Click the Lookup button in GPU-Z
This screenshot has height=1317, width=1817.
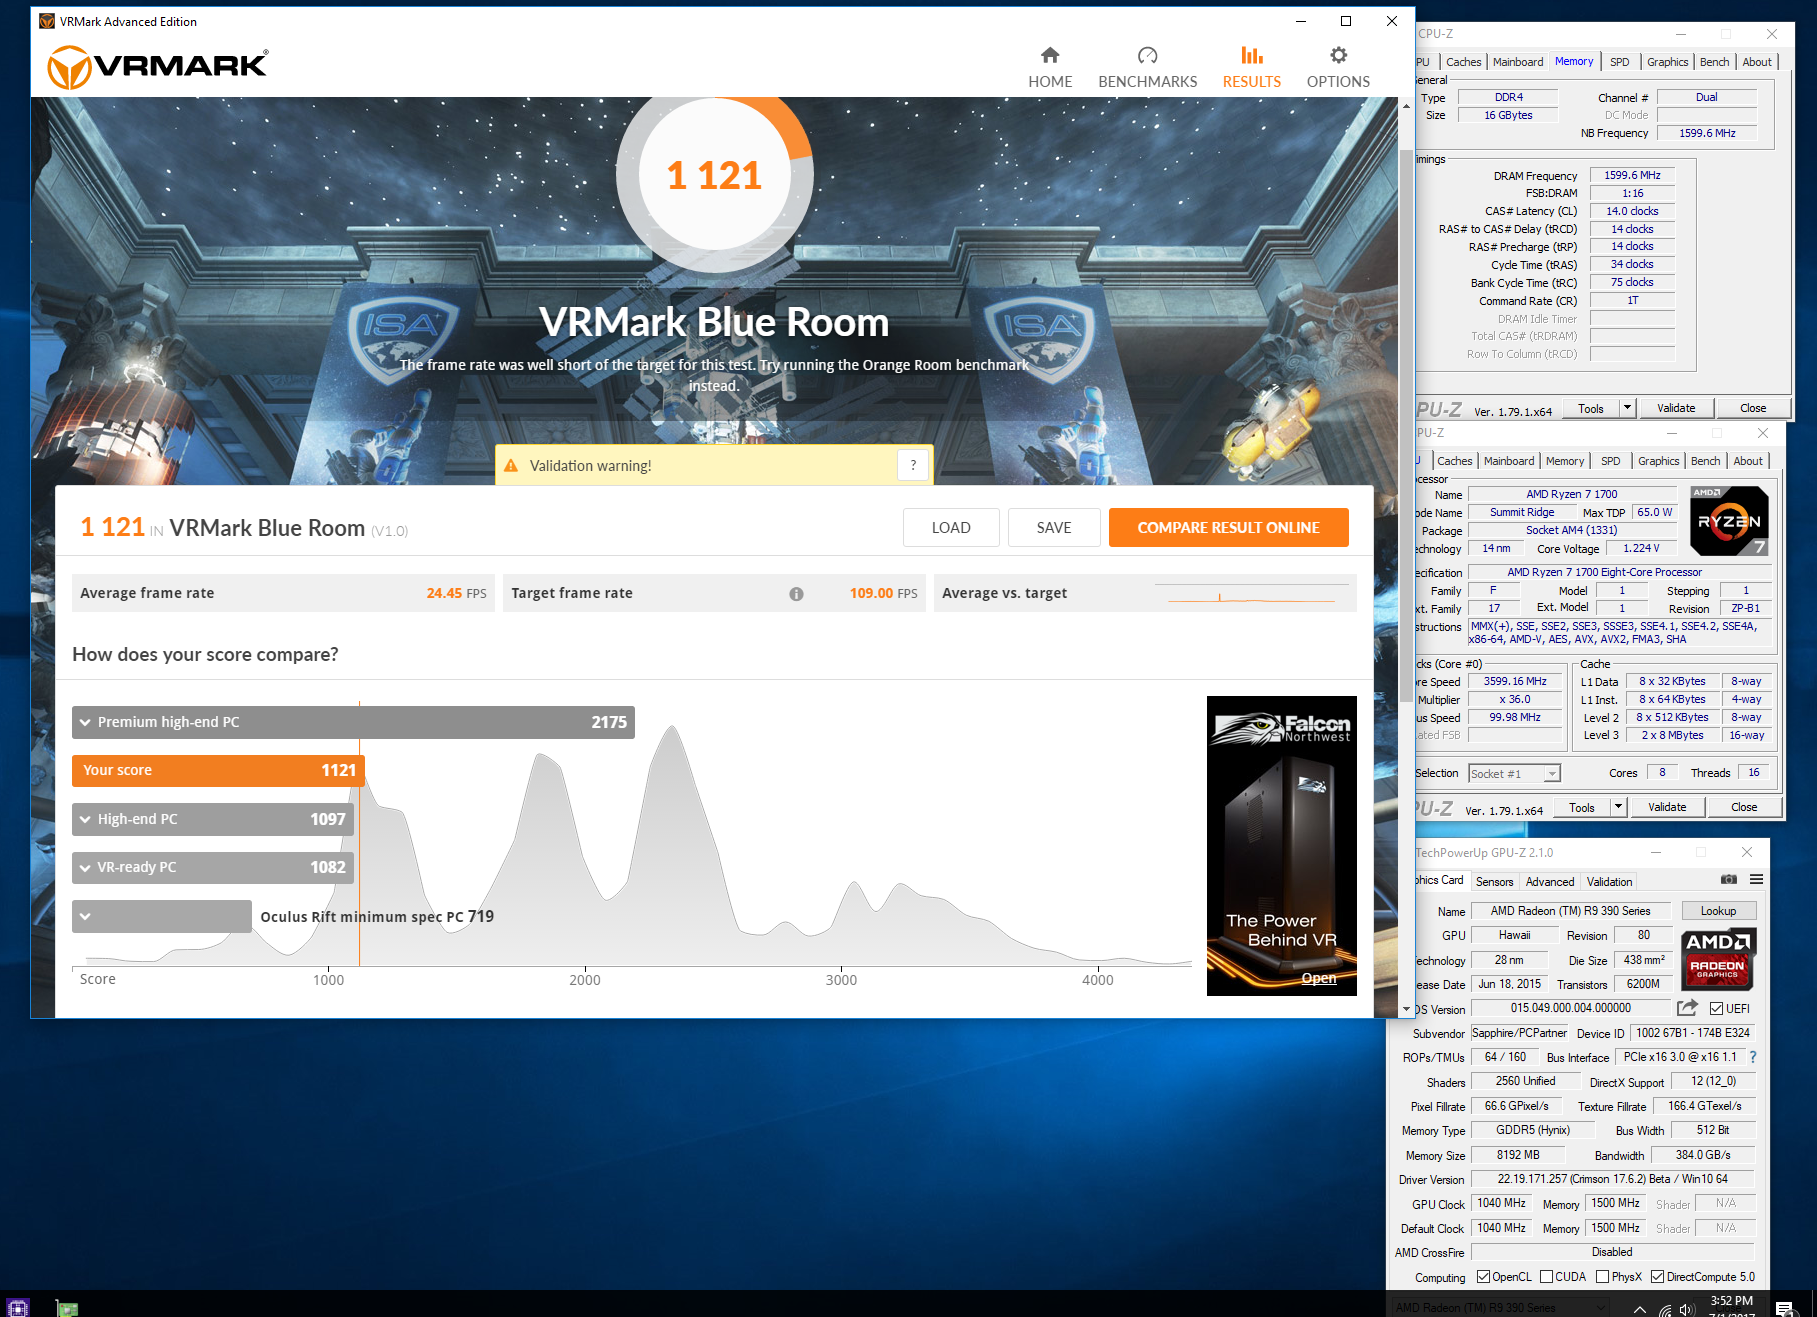click(x=1718, y=911)
